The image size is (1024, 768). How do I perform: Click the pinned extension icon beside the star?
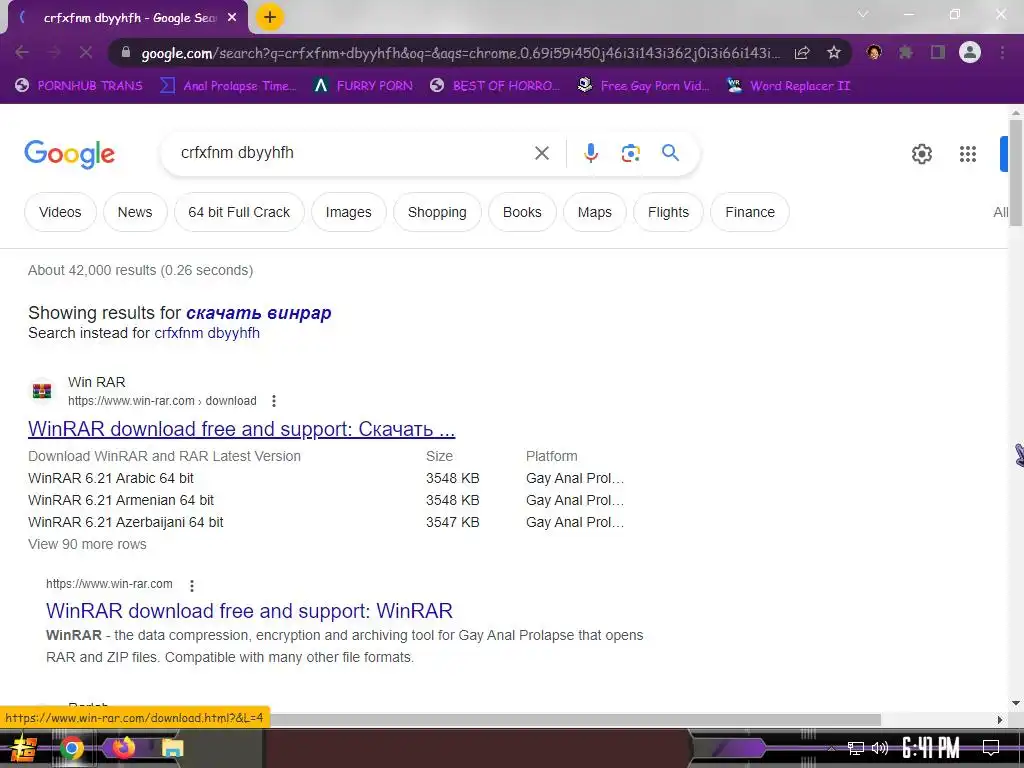874,52
